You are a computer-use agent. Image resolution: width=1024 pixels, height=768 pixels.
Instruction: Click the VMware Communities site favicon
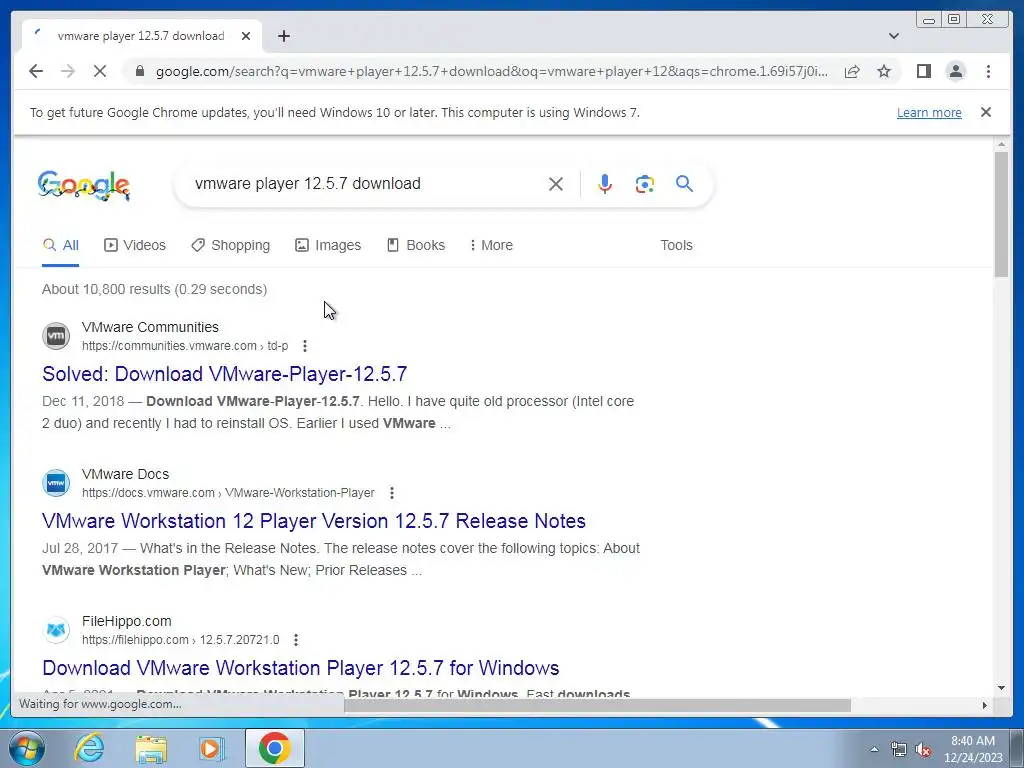56,336
